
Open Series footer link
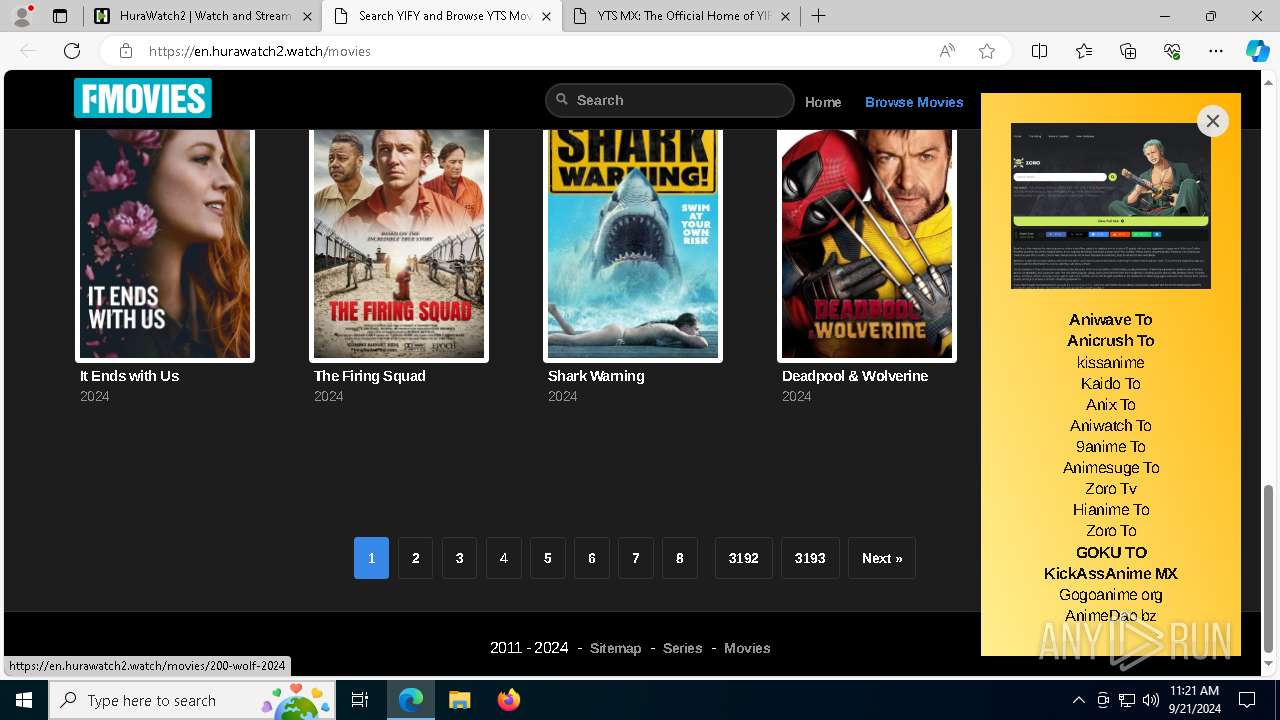pyautogui.click(x=683, y=648)
